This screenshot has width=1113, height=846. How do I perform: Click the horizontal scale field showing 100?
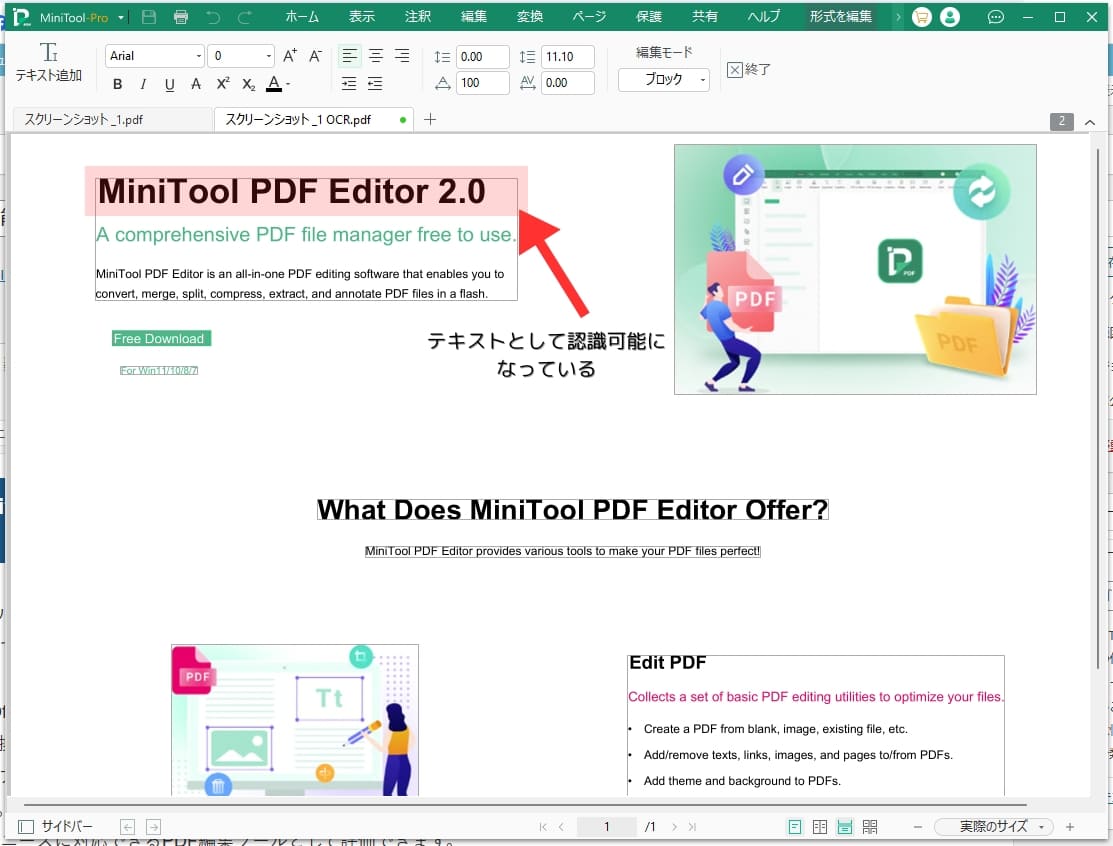pos(483,83)
